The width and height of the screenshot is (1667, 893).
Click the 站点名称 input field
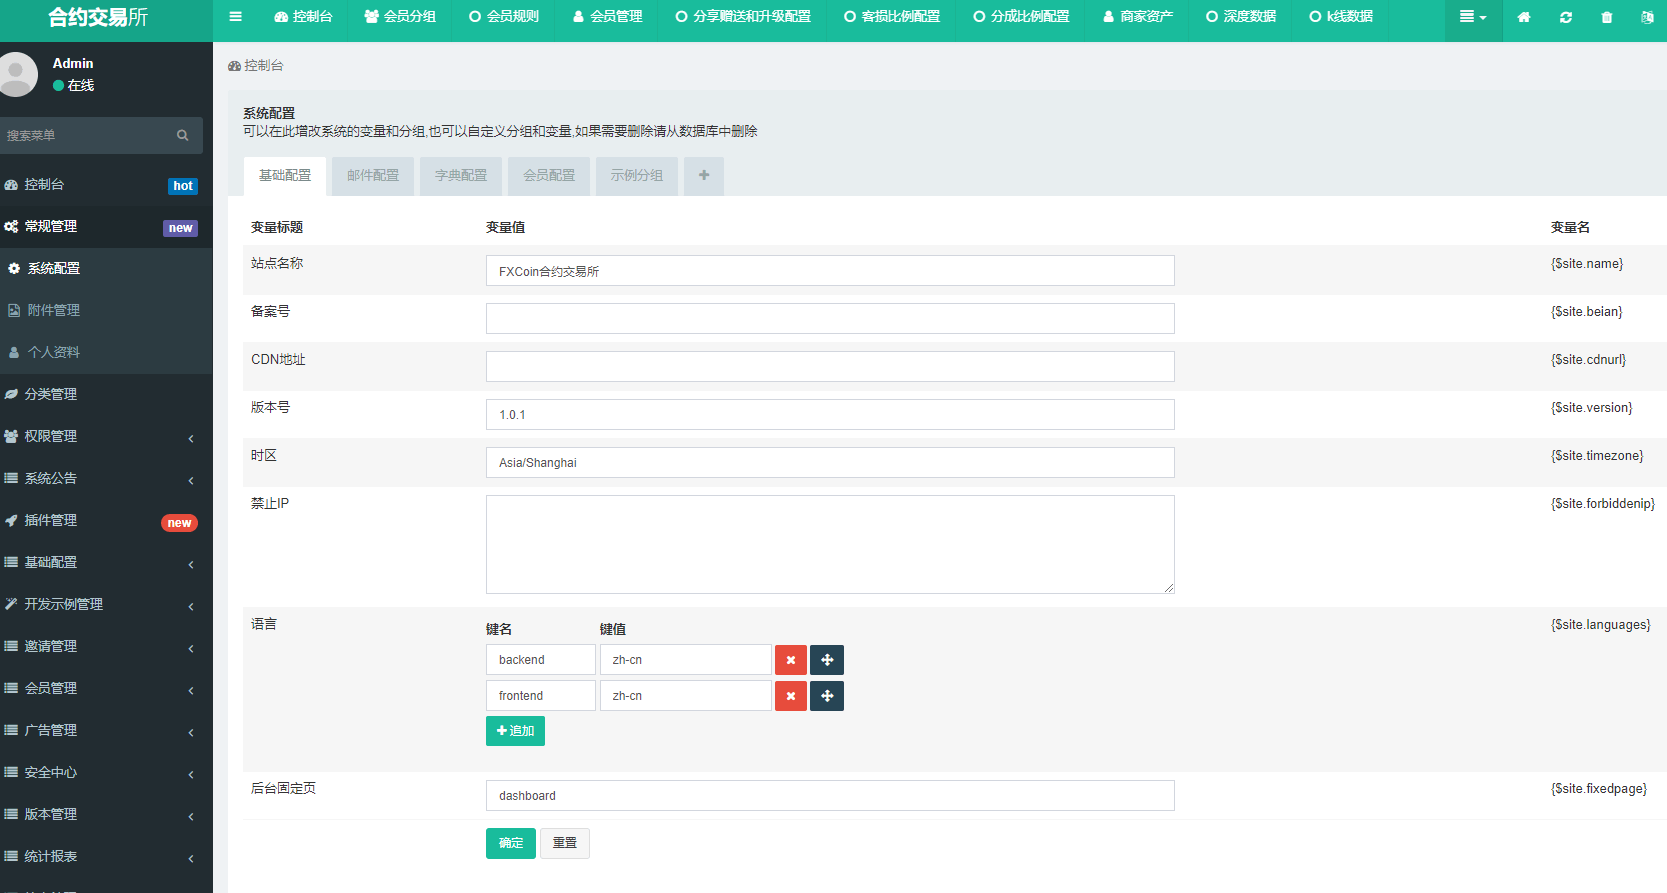click(x=829, y=271)
